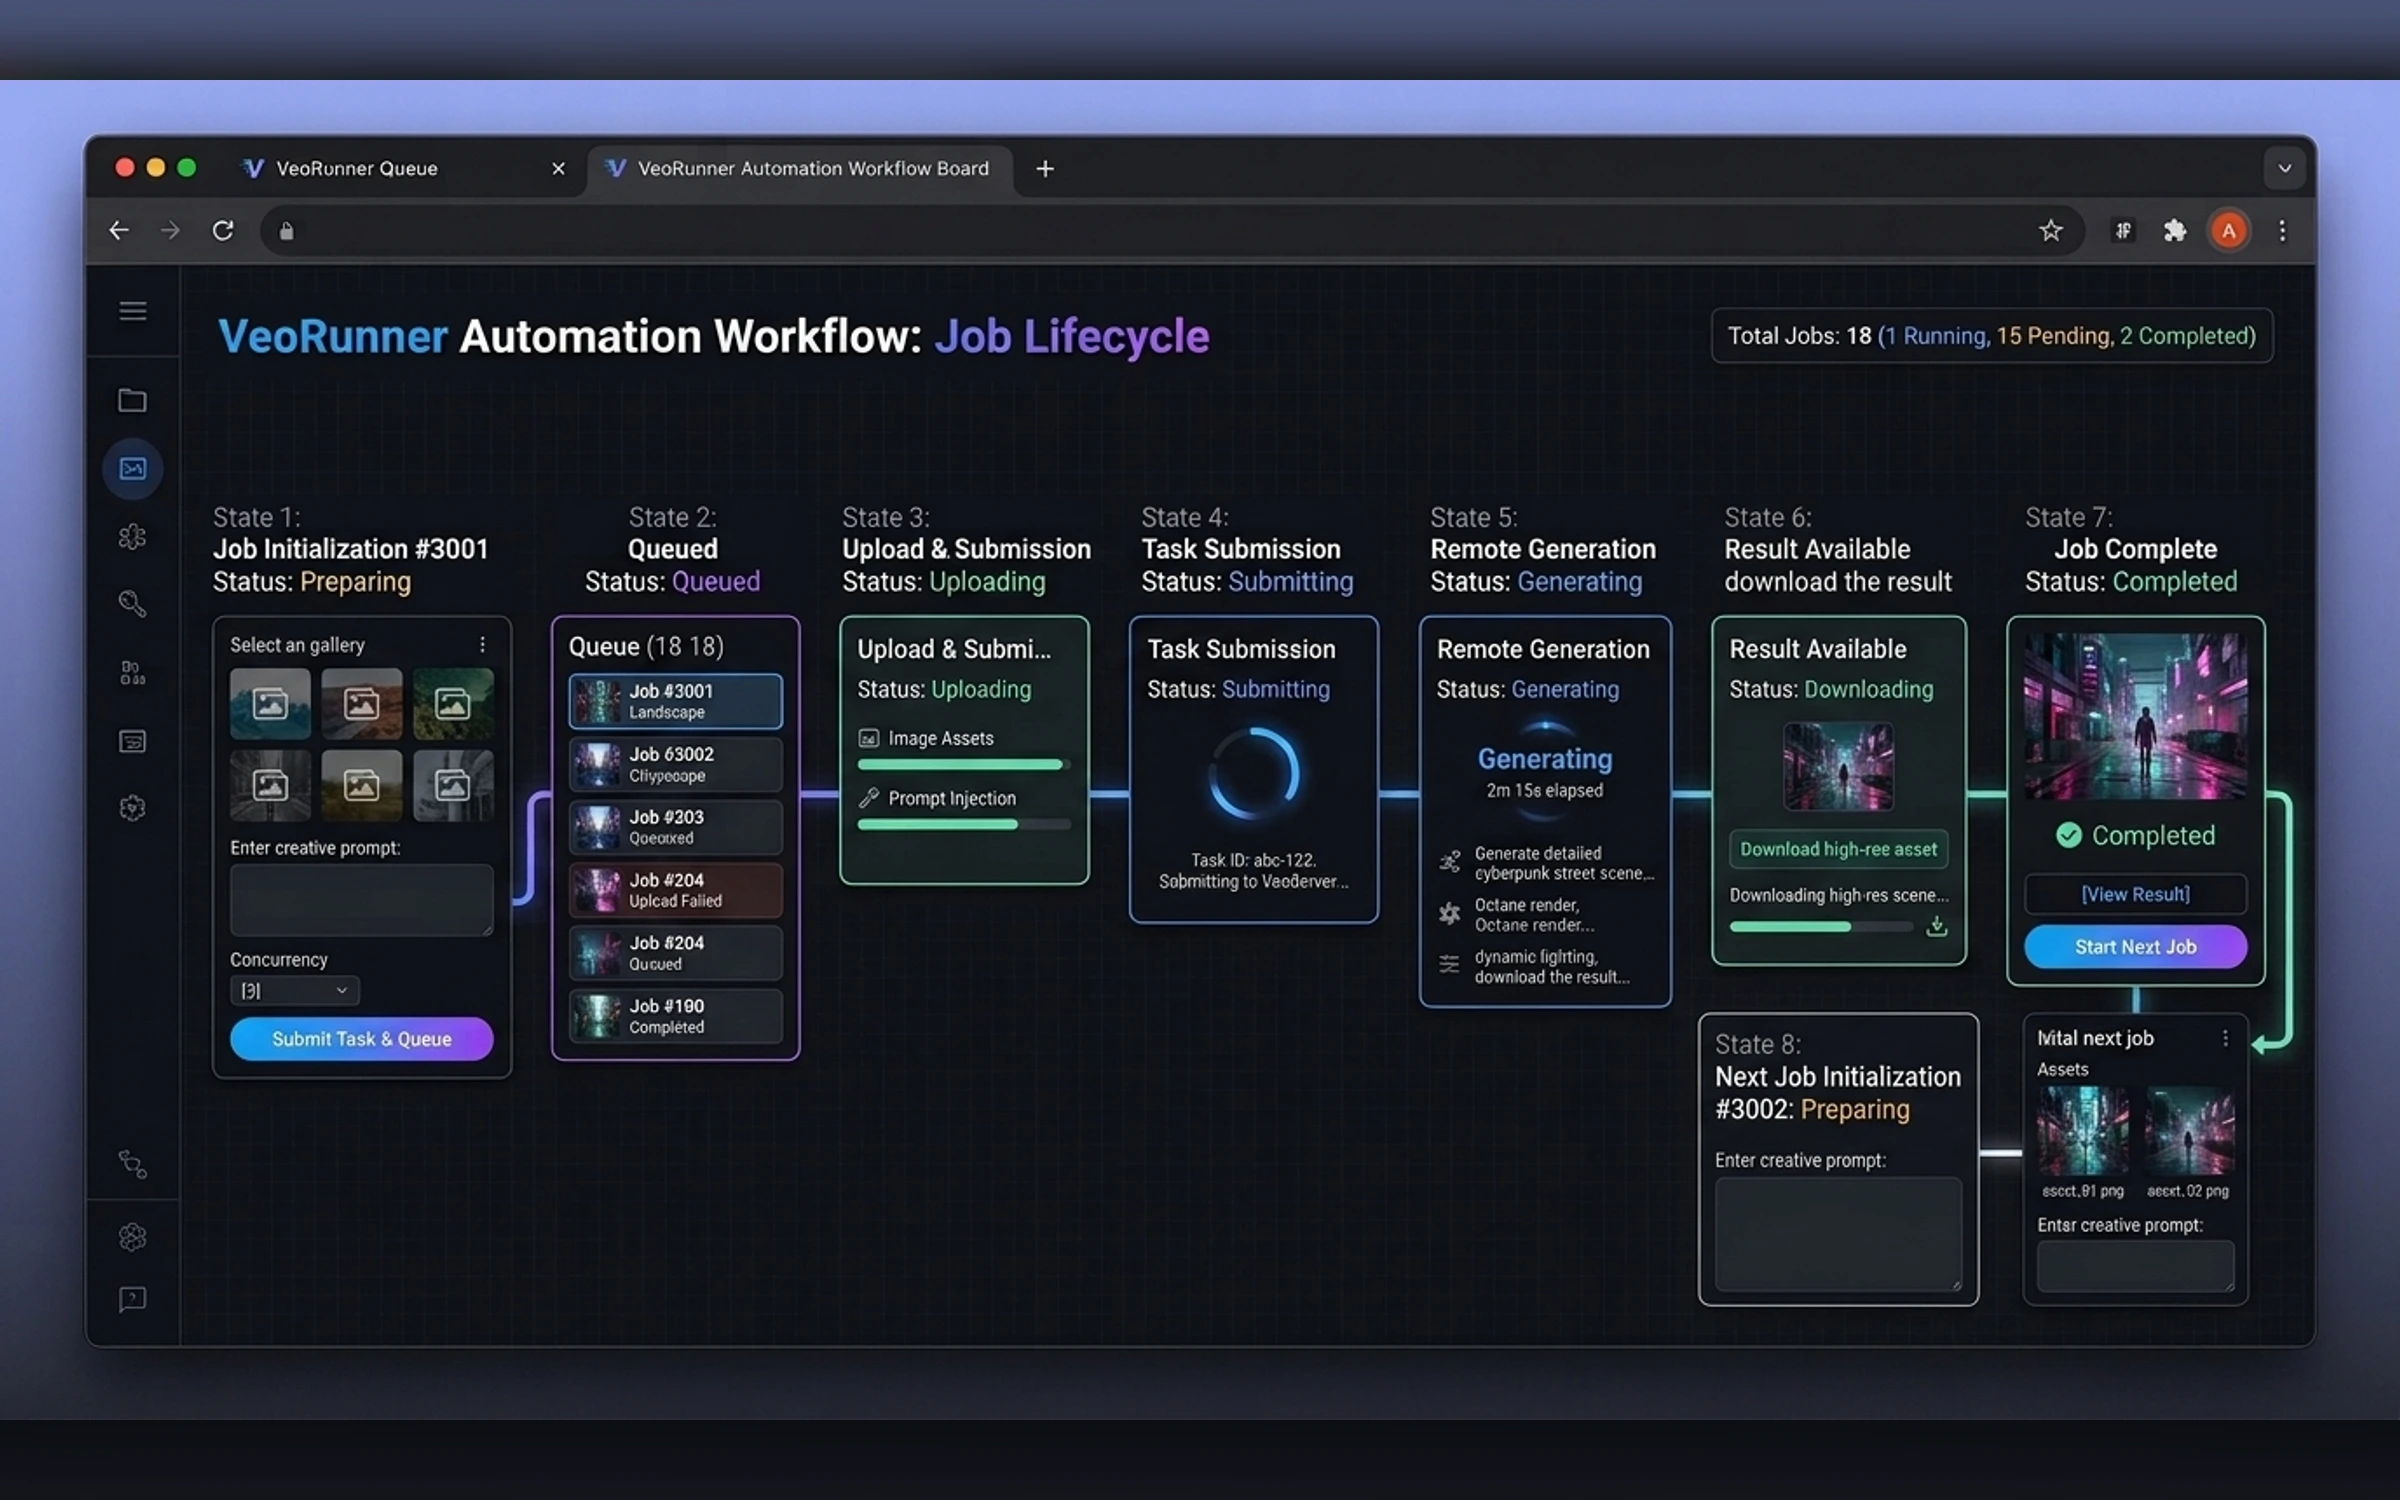Screen dimensions: 2400x1500
Task: Open the hamburger menu in sidebar
Action: pyautogui.click(x=132, y=311)
